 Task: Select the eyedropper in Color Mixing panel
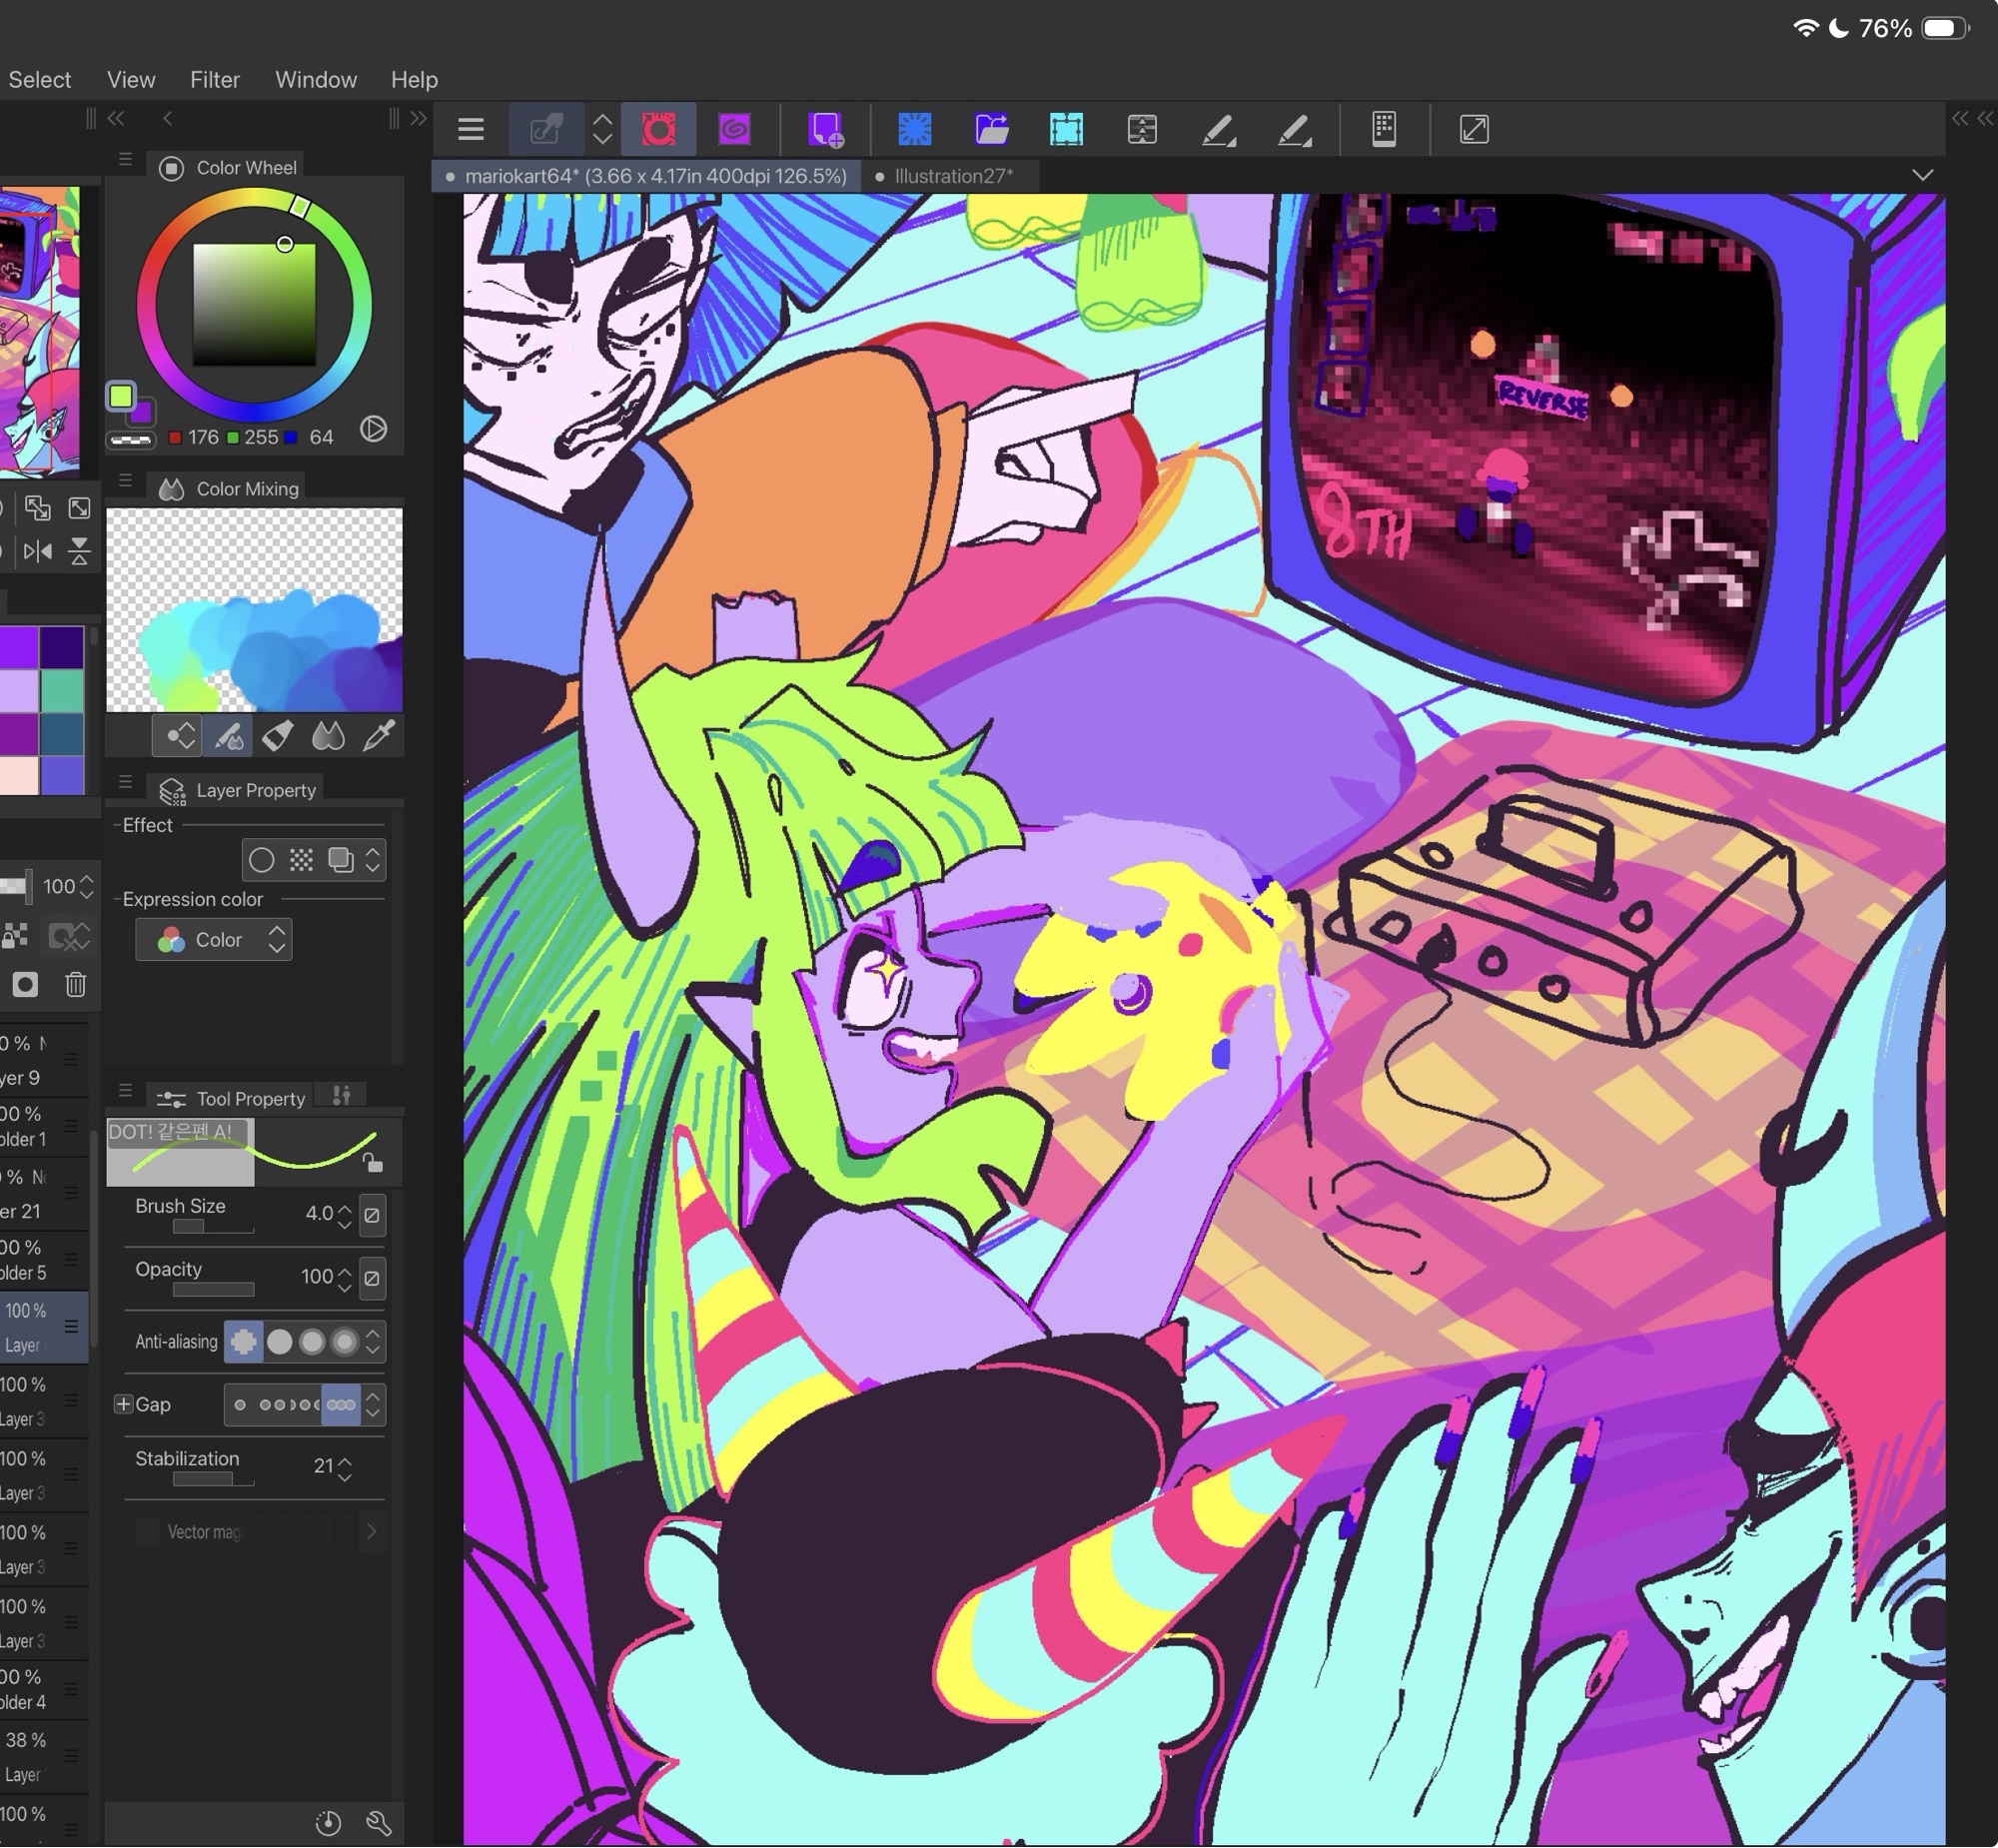tap(379, 737)
